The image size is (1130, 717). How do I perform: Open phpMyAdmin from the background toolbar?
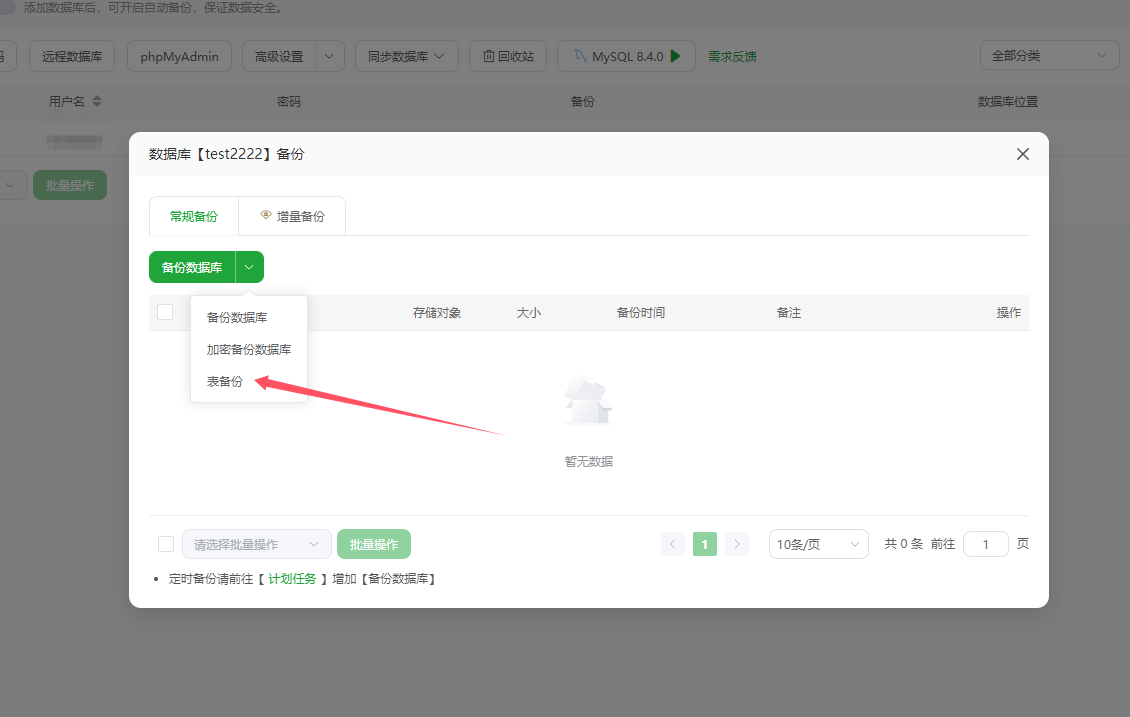[179, 56]
